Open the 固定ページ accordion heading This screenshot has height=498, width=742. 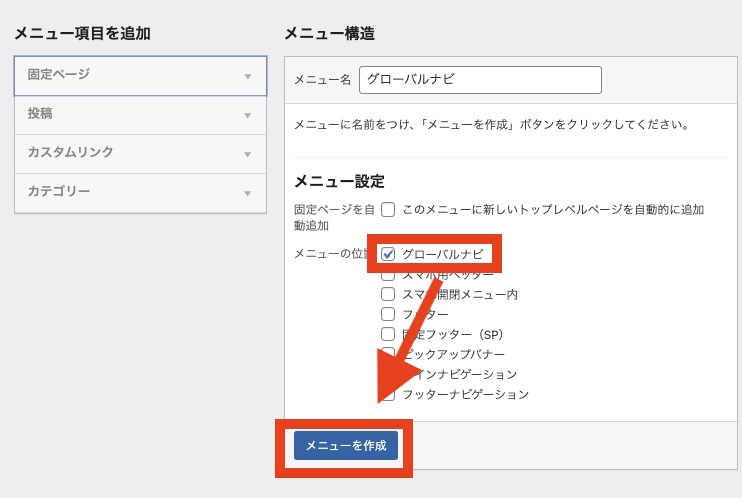coord(58,75)
